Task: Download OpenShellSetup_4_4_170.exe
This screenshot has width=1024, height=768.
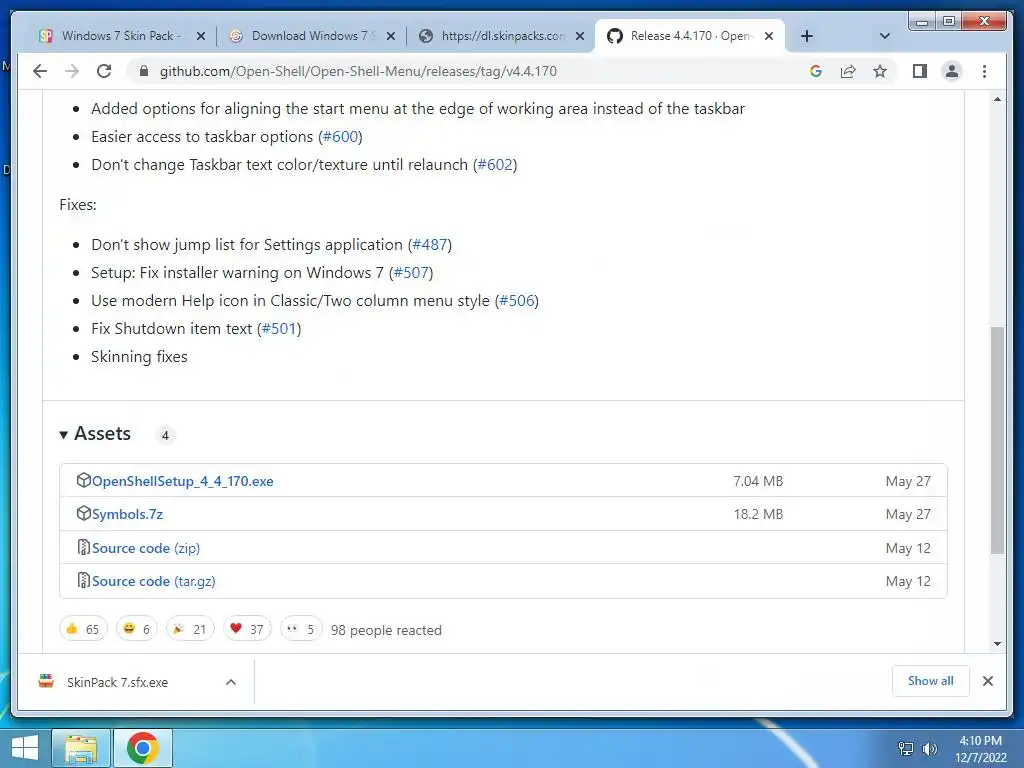Action: [183, 481]
